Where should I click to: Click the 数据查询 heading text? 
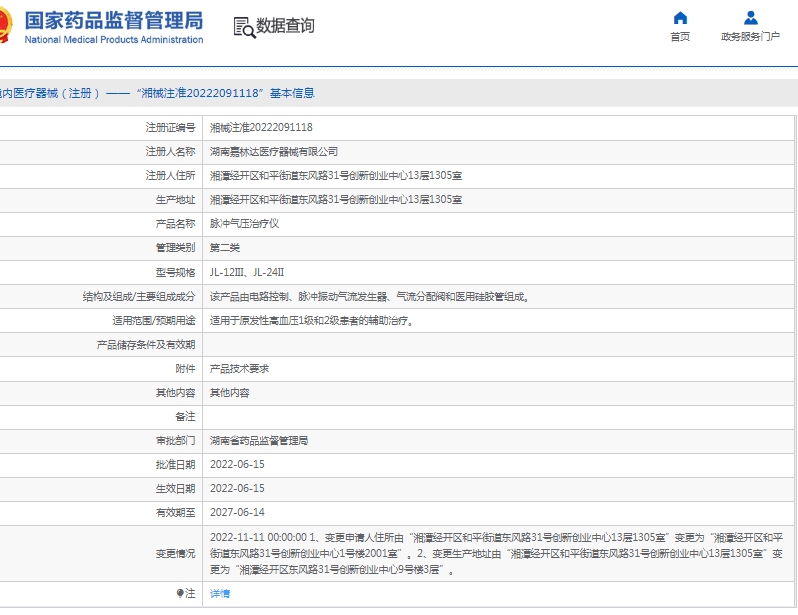285,25
